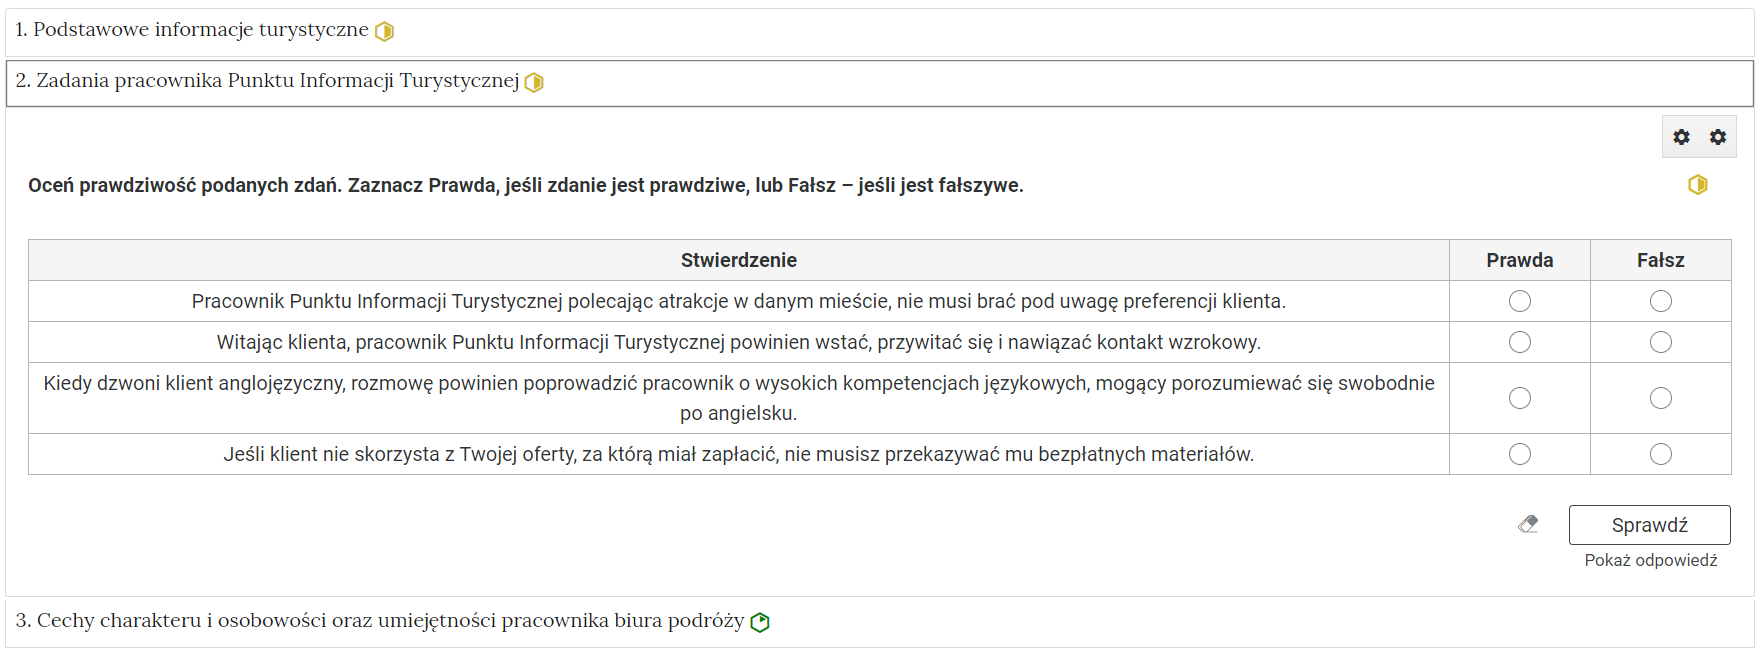Open Pokaż odpowiedź link
1762x651 pixels.
[x=1650, y=560]
